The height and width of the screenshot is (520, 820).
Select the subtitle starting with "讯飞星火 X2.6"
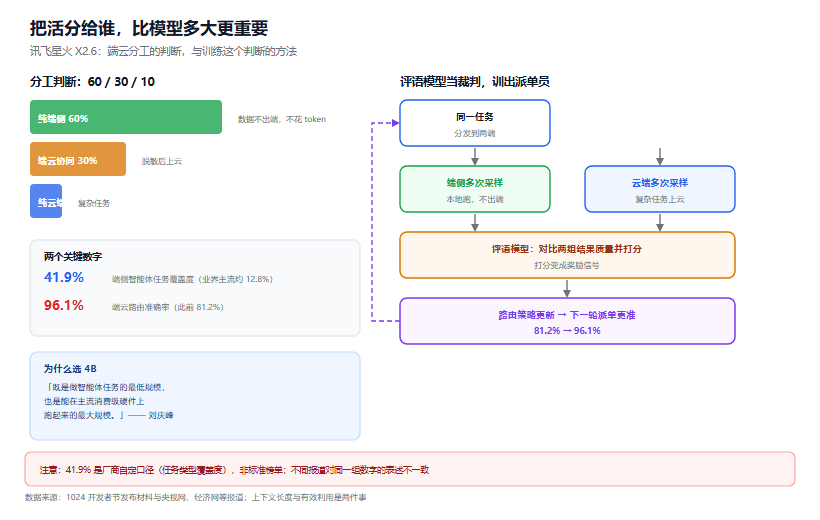tap(163, 51)
